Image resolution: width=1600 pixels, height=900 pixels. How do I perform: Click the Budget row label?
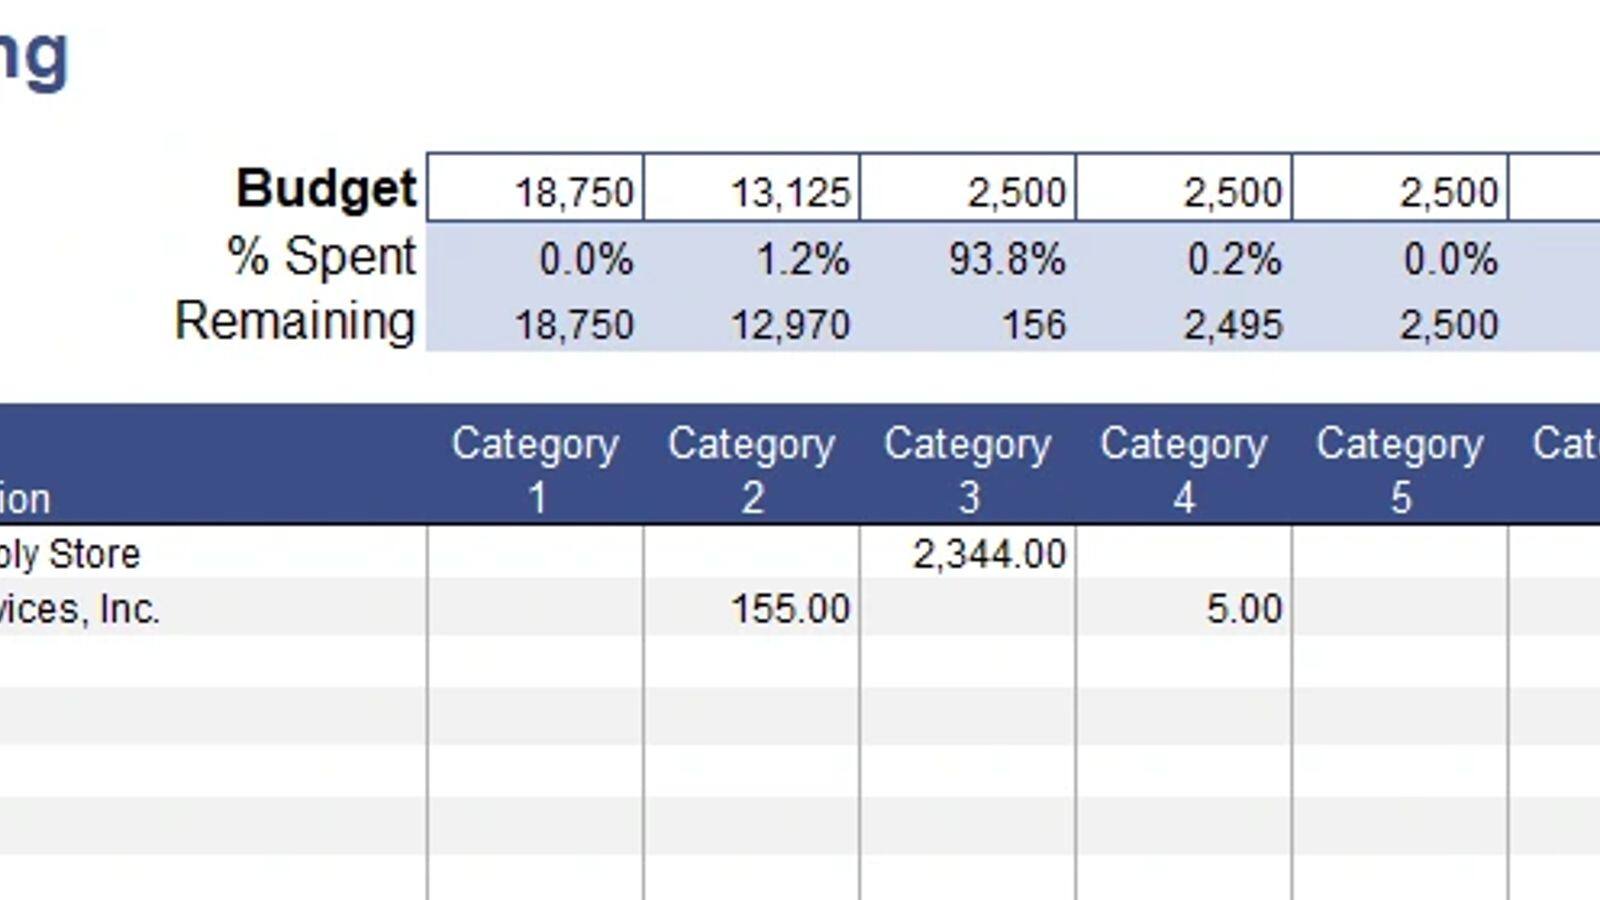[326, 188]
